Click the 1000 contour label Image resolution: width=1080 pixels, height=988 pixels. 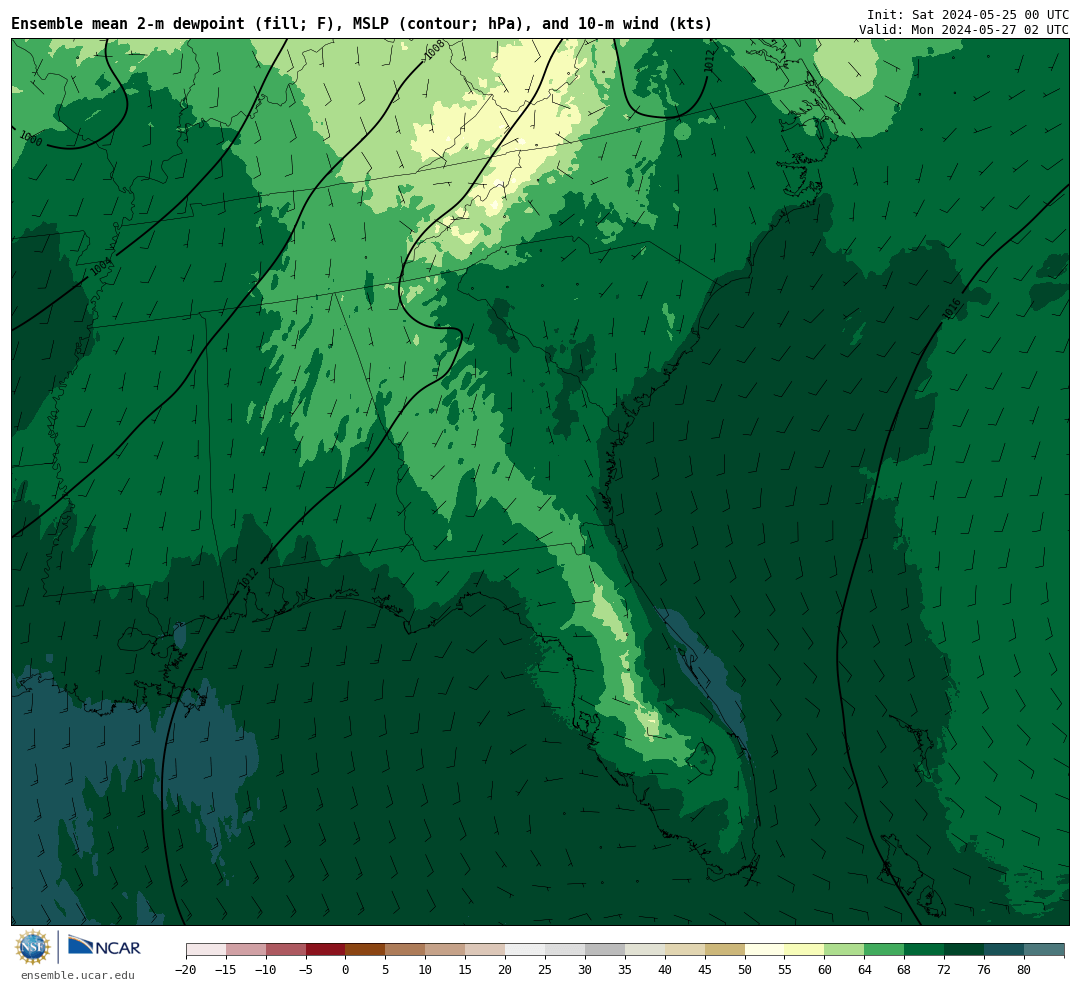click(31, 138)
